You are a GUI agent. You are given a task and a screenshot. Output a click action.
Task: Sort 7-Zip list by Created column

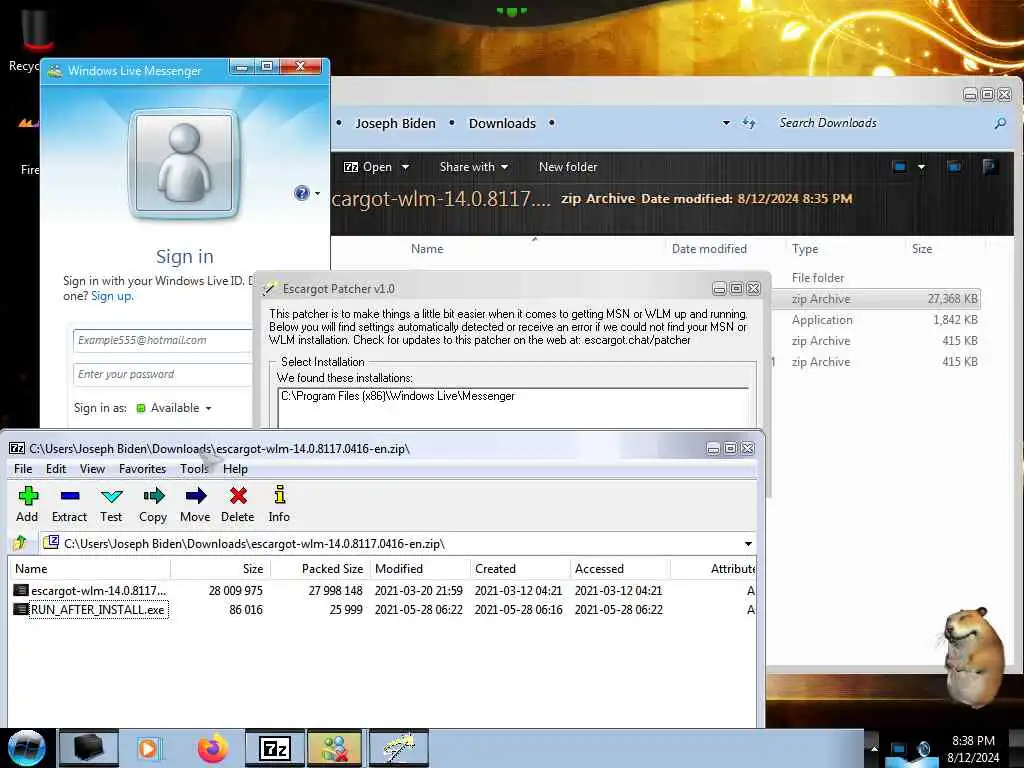520,569
